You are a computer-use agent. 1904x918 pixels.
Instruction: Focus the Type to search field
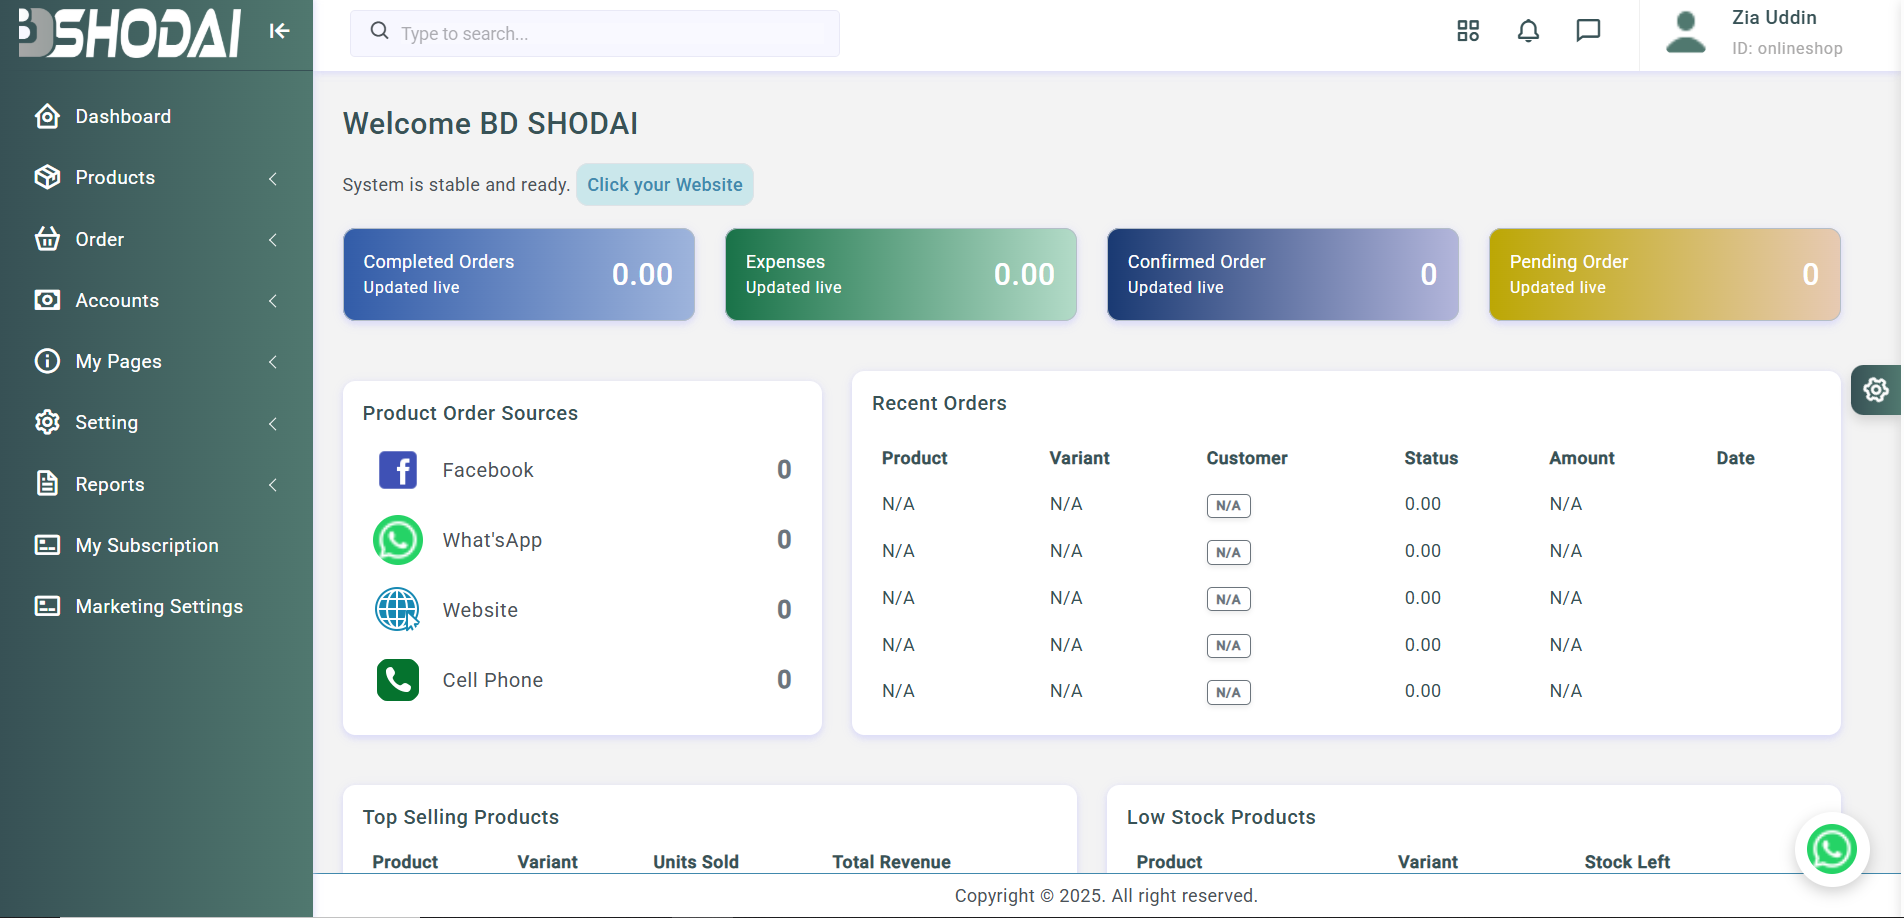coord(595,33)
